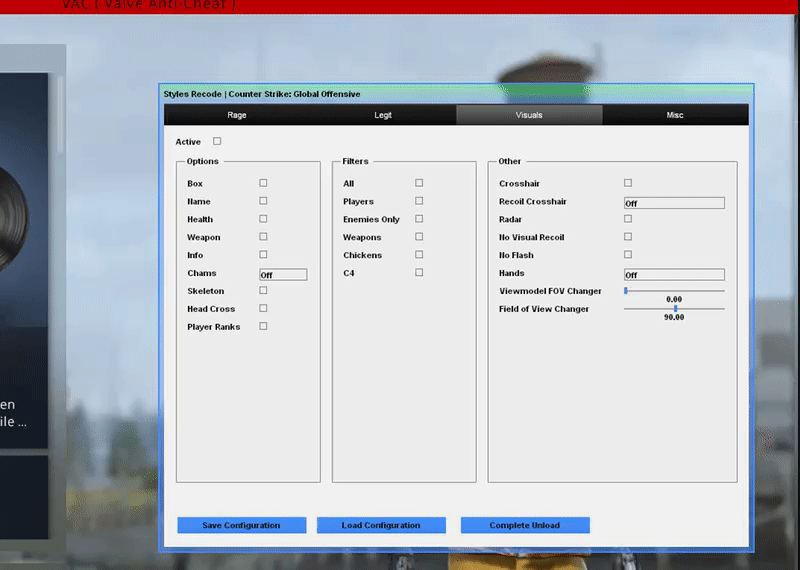This screenshot has height=570, width=800.
Task: Check the Weapons filter checkbox
Action: pyautogui.click(x=419, y=236)
